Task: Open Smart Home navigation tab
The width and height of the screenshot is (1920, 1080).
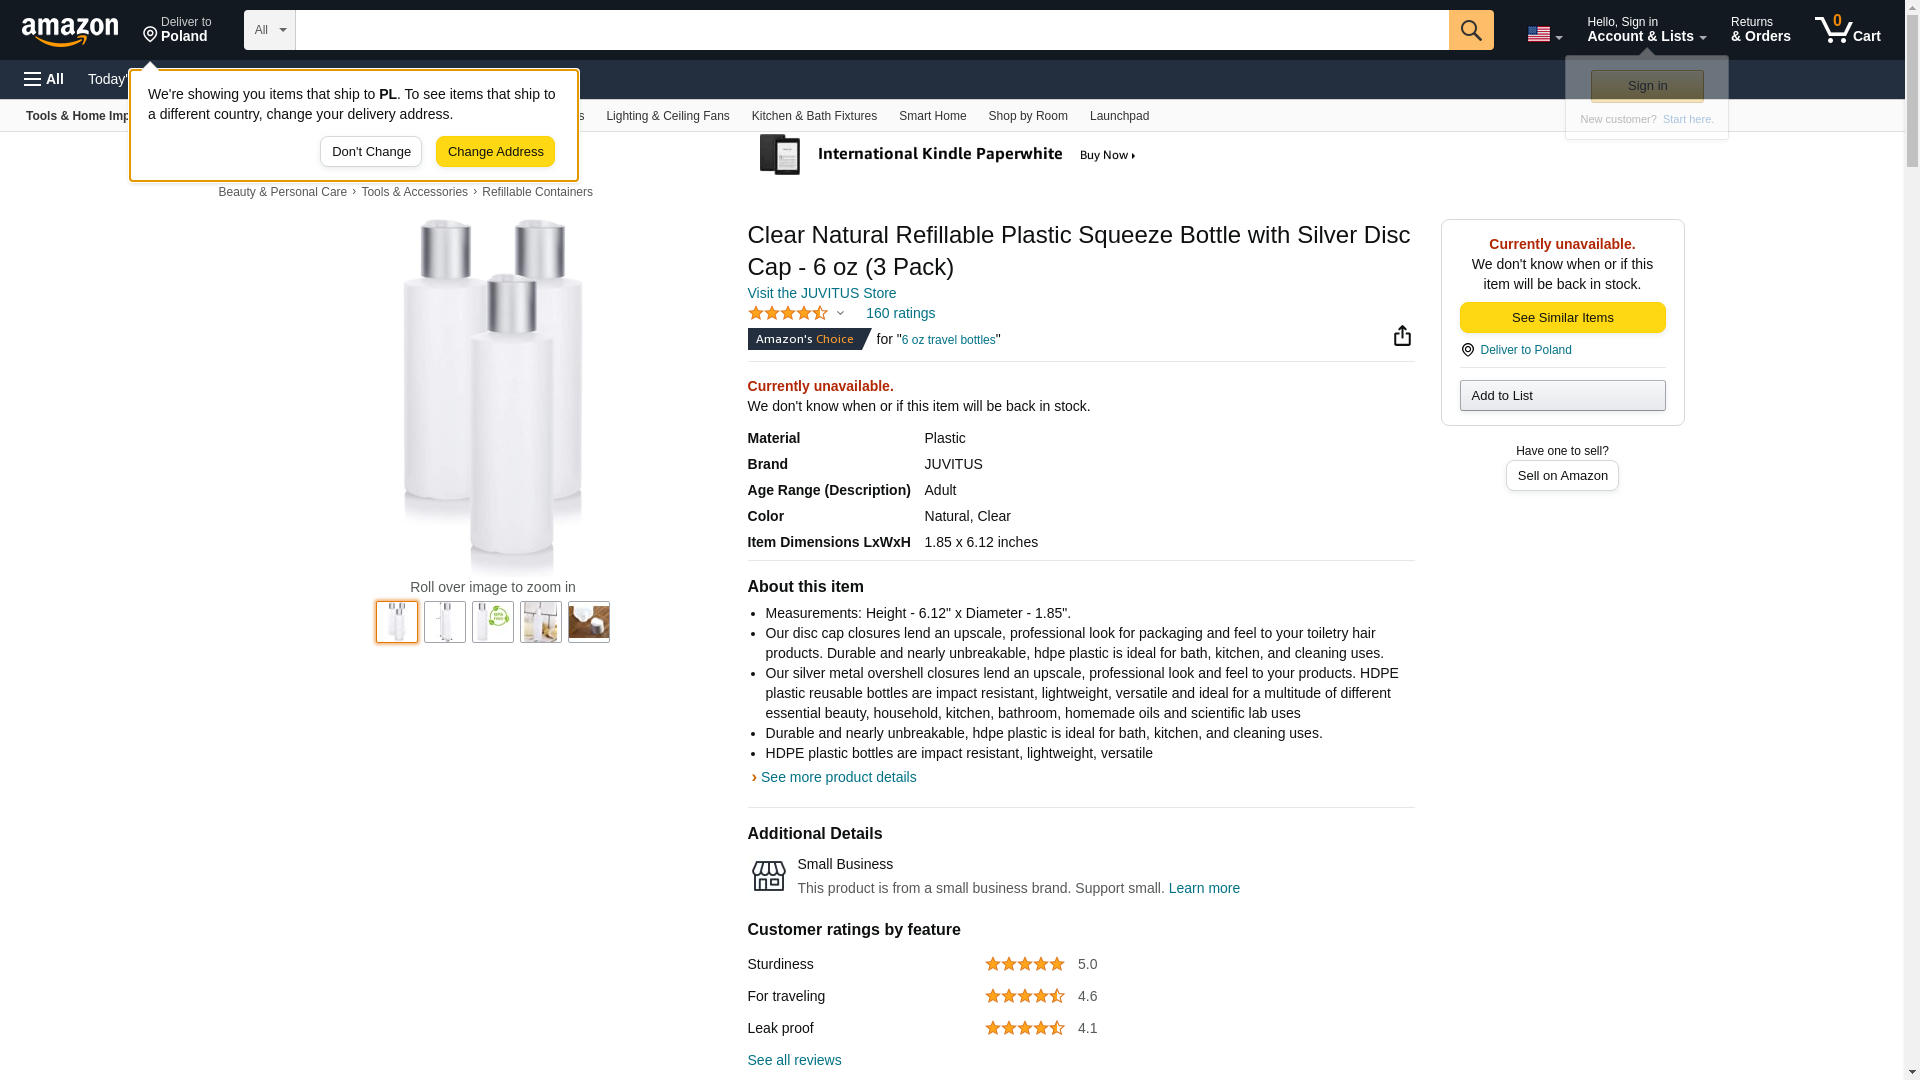Action: [x=932, y=116]
